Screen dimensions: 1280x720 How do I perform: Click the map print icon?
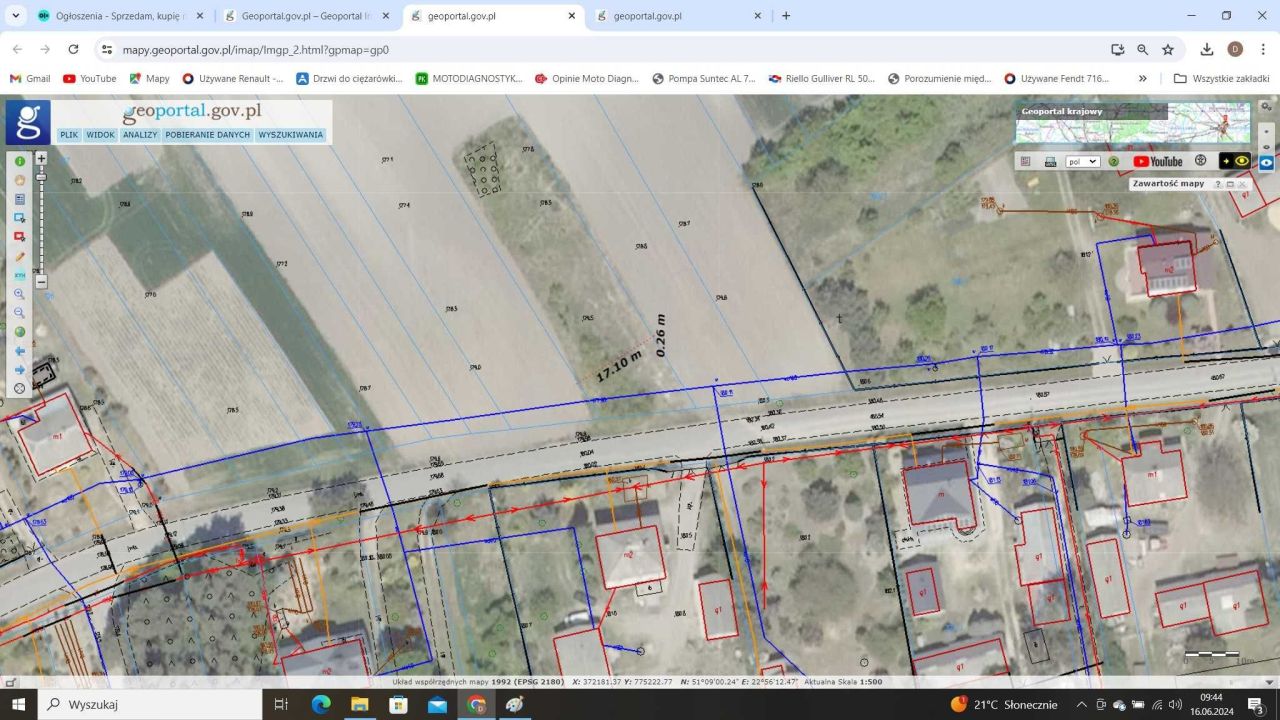tap(1050, 161)
